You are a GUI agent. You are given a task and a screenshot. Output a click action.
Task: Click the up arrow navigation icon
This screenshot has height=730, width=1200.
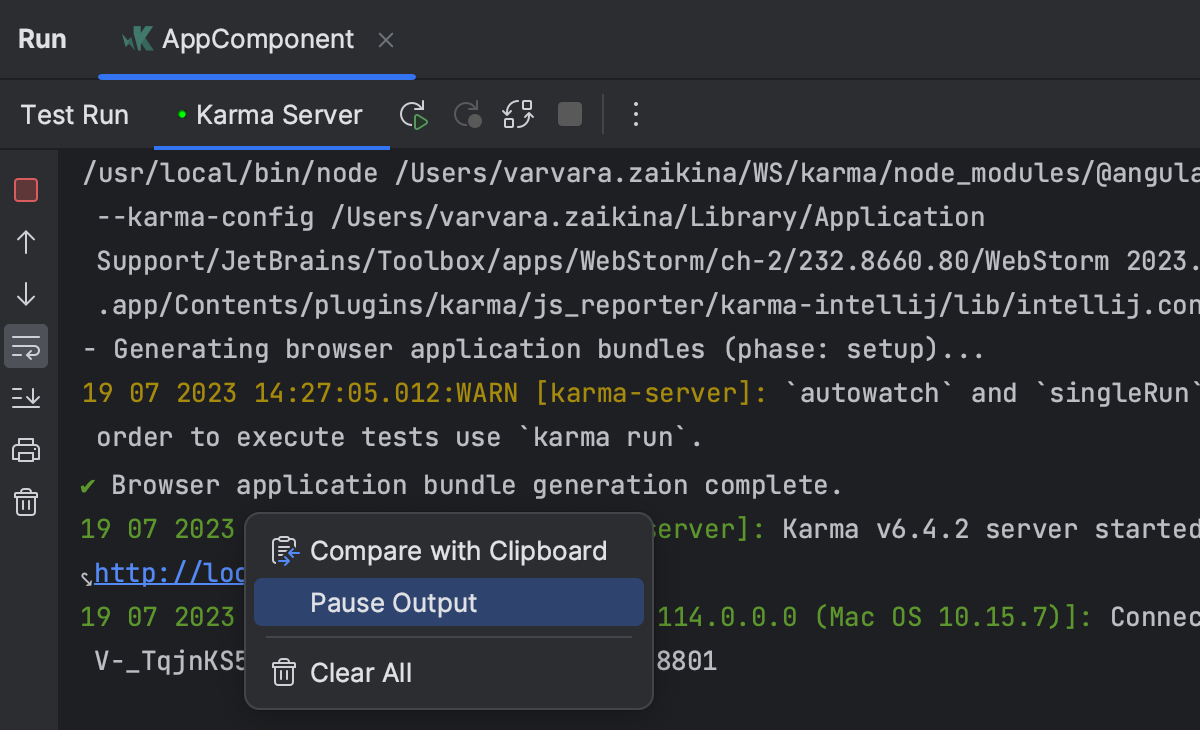[x=26, y=242]
